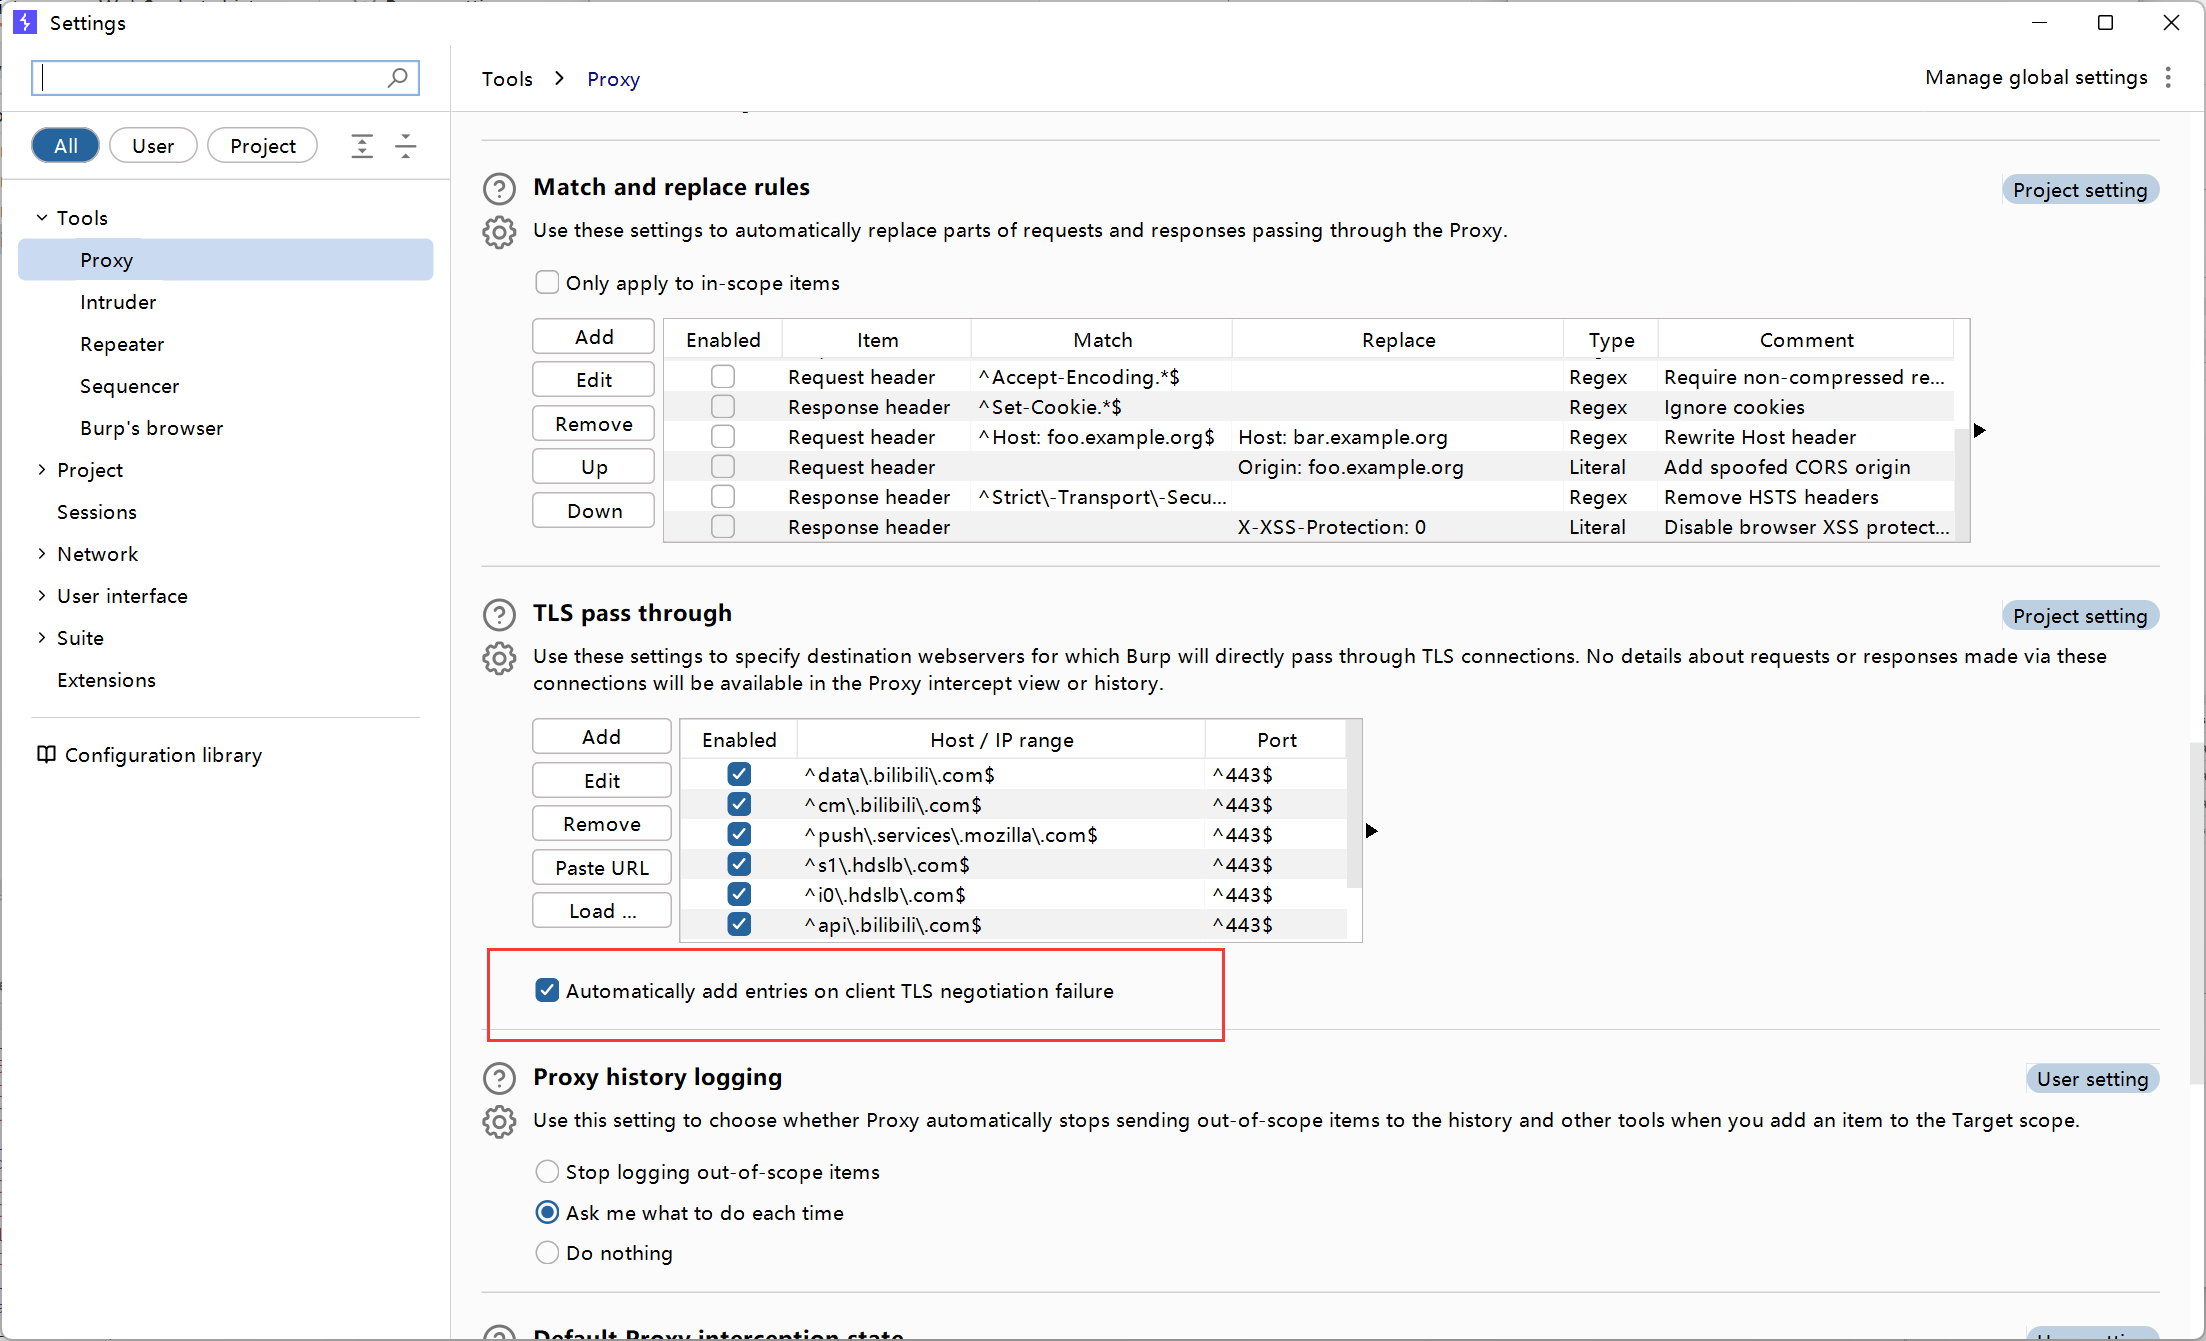Collapse the Tools tree node
This screenshot has width=2206, height=1341.
pyautogui.click(x=42, y=218)
